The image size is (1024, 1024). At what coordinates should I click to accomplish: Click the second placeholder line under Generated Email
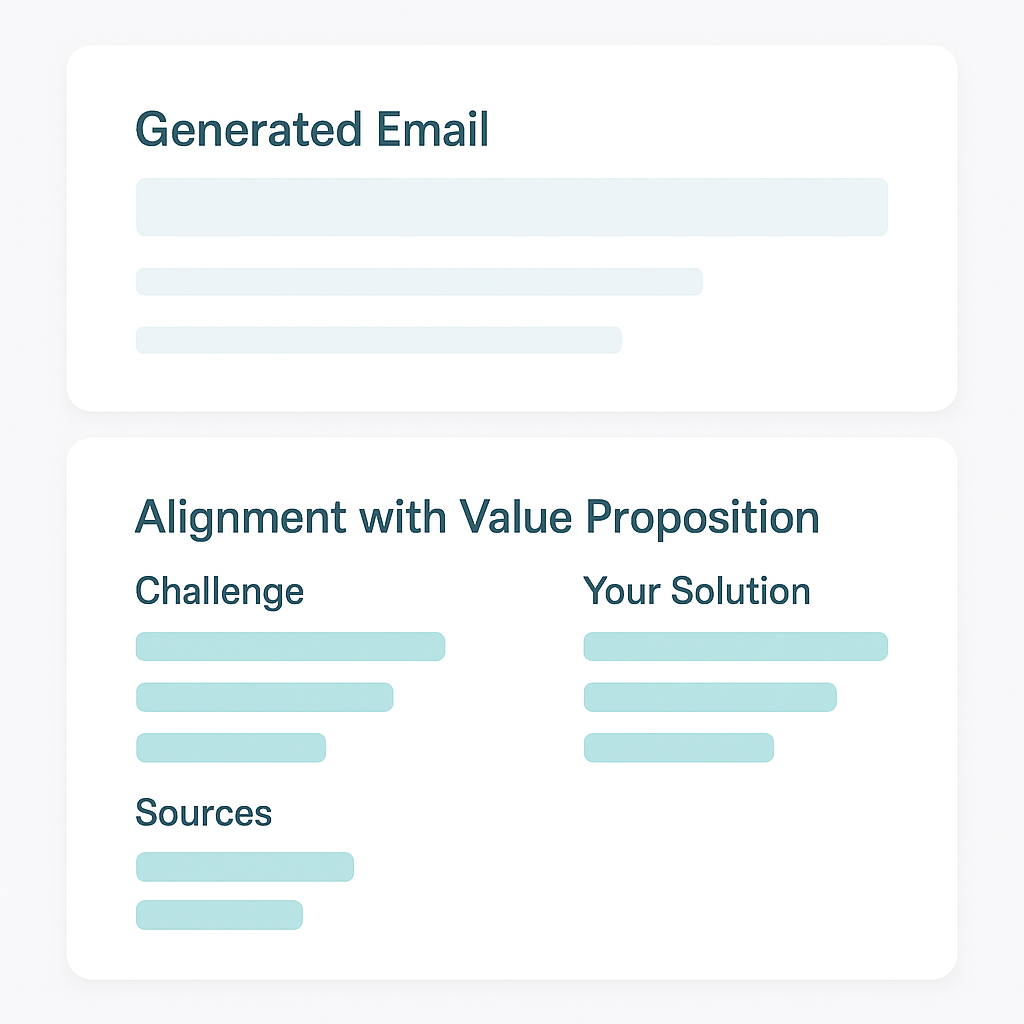click(x=419, y=281)
